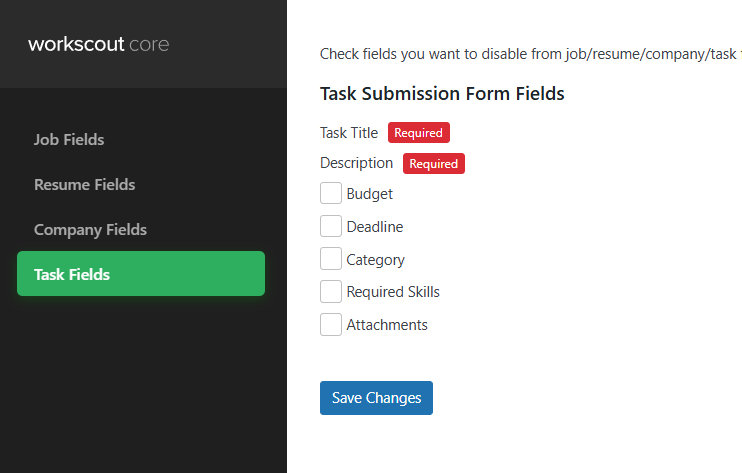Screen dimensions: 742x473
Task: Open the Job Fields section
Action: coord(69,140)
